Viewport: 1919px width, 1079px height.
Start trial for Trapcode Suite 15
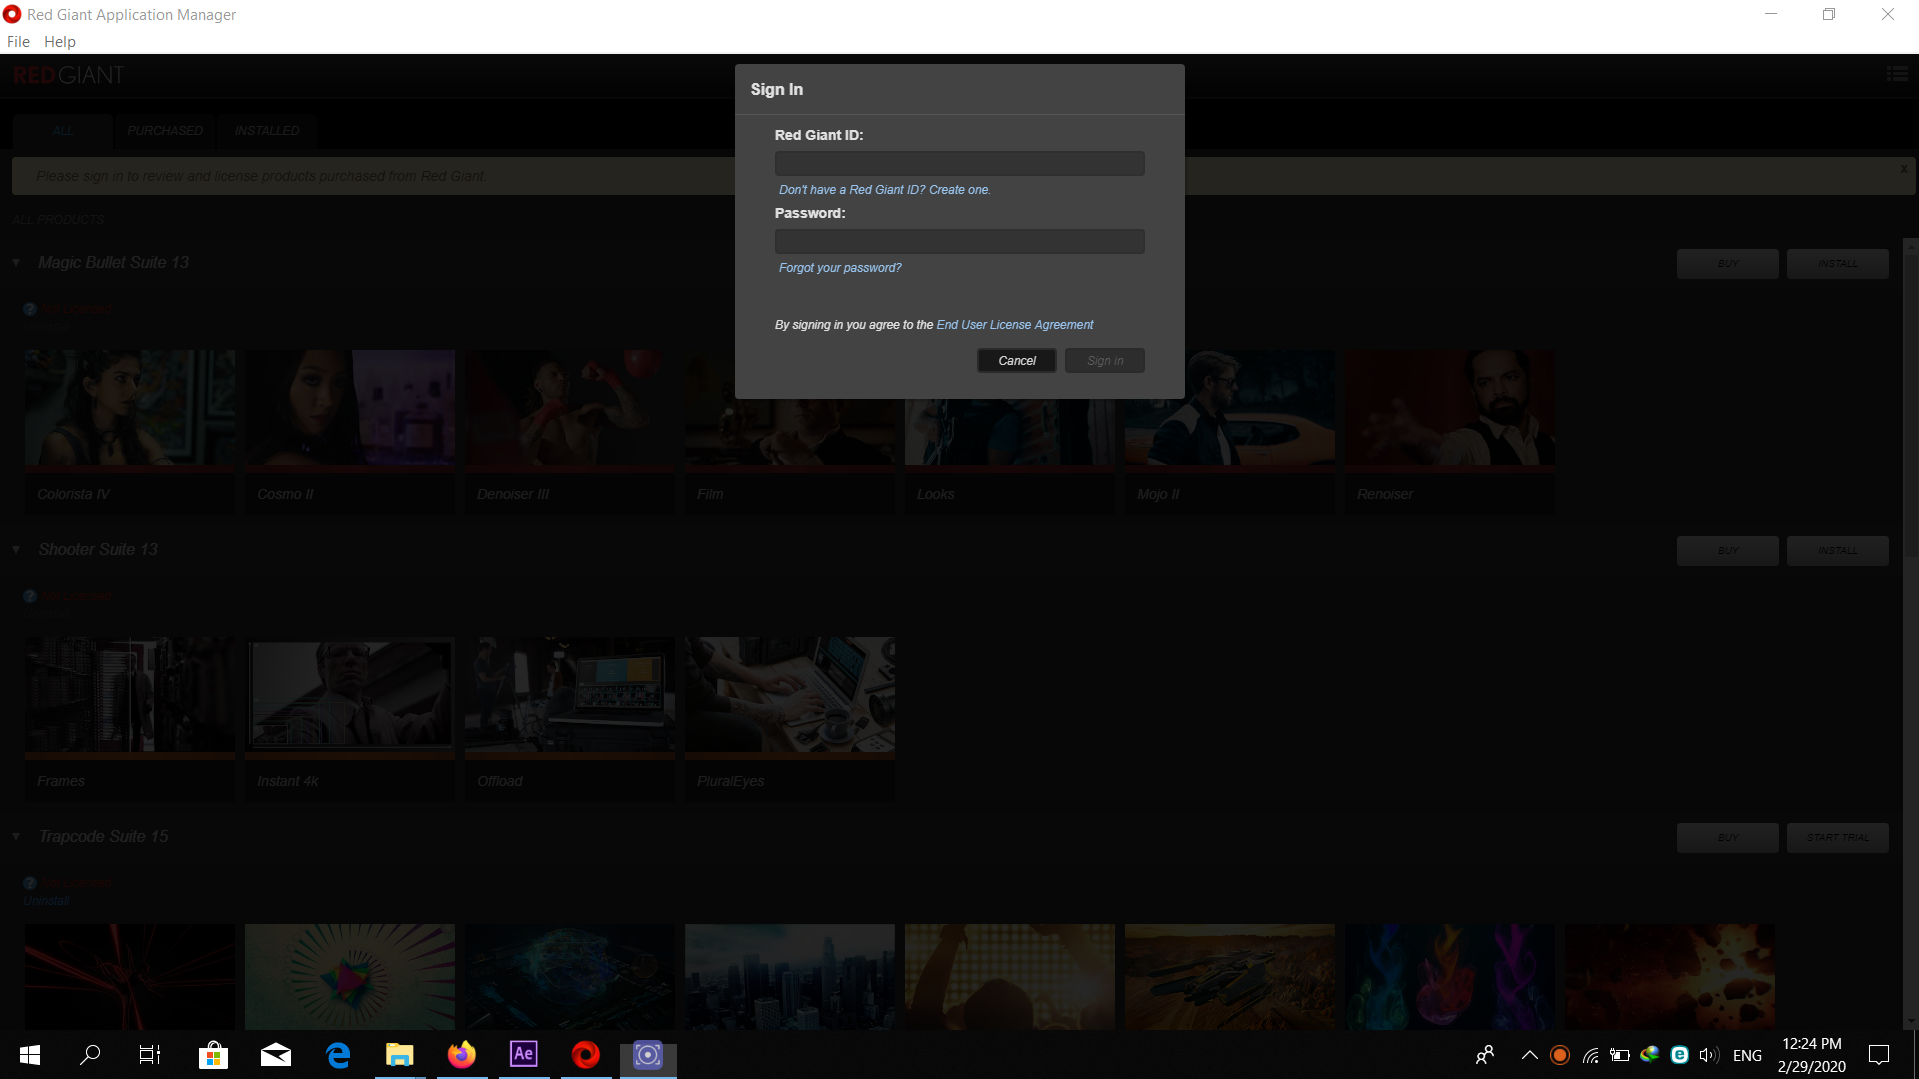(x=1837, y=838)
